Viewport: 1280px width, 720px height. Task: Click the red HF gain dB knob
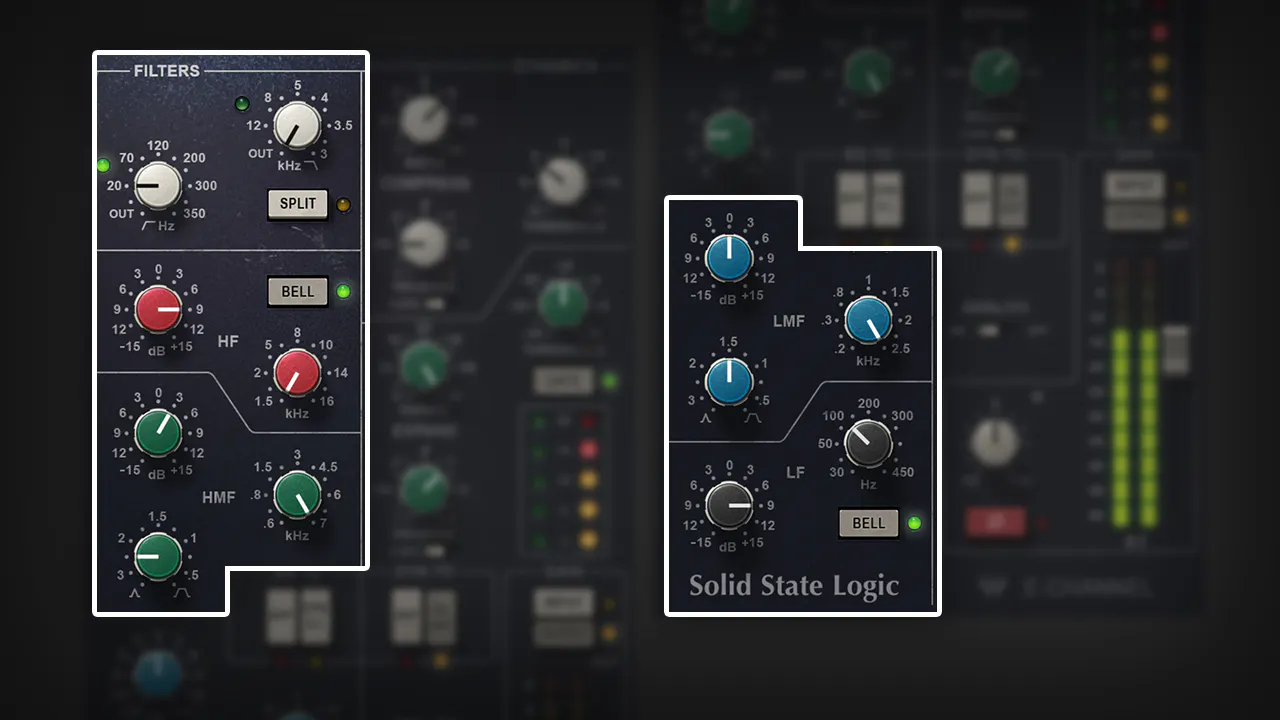(x=158, y=310)
